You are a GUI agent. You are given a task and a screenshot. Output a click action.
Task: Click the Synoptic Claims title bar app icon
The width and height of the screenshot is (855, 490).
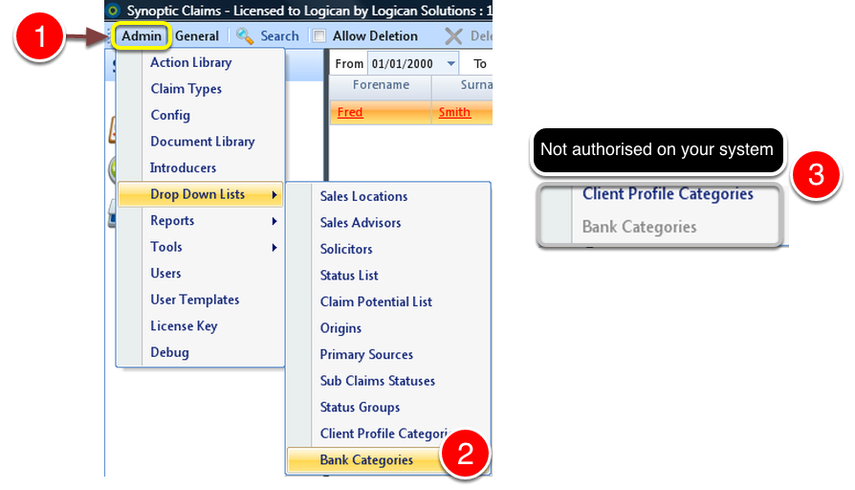click(113, 10)
